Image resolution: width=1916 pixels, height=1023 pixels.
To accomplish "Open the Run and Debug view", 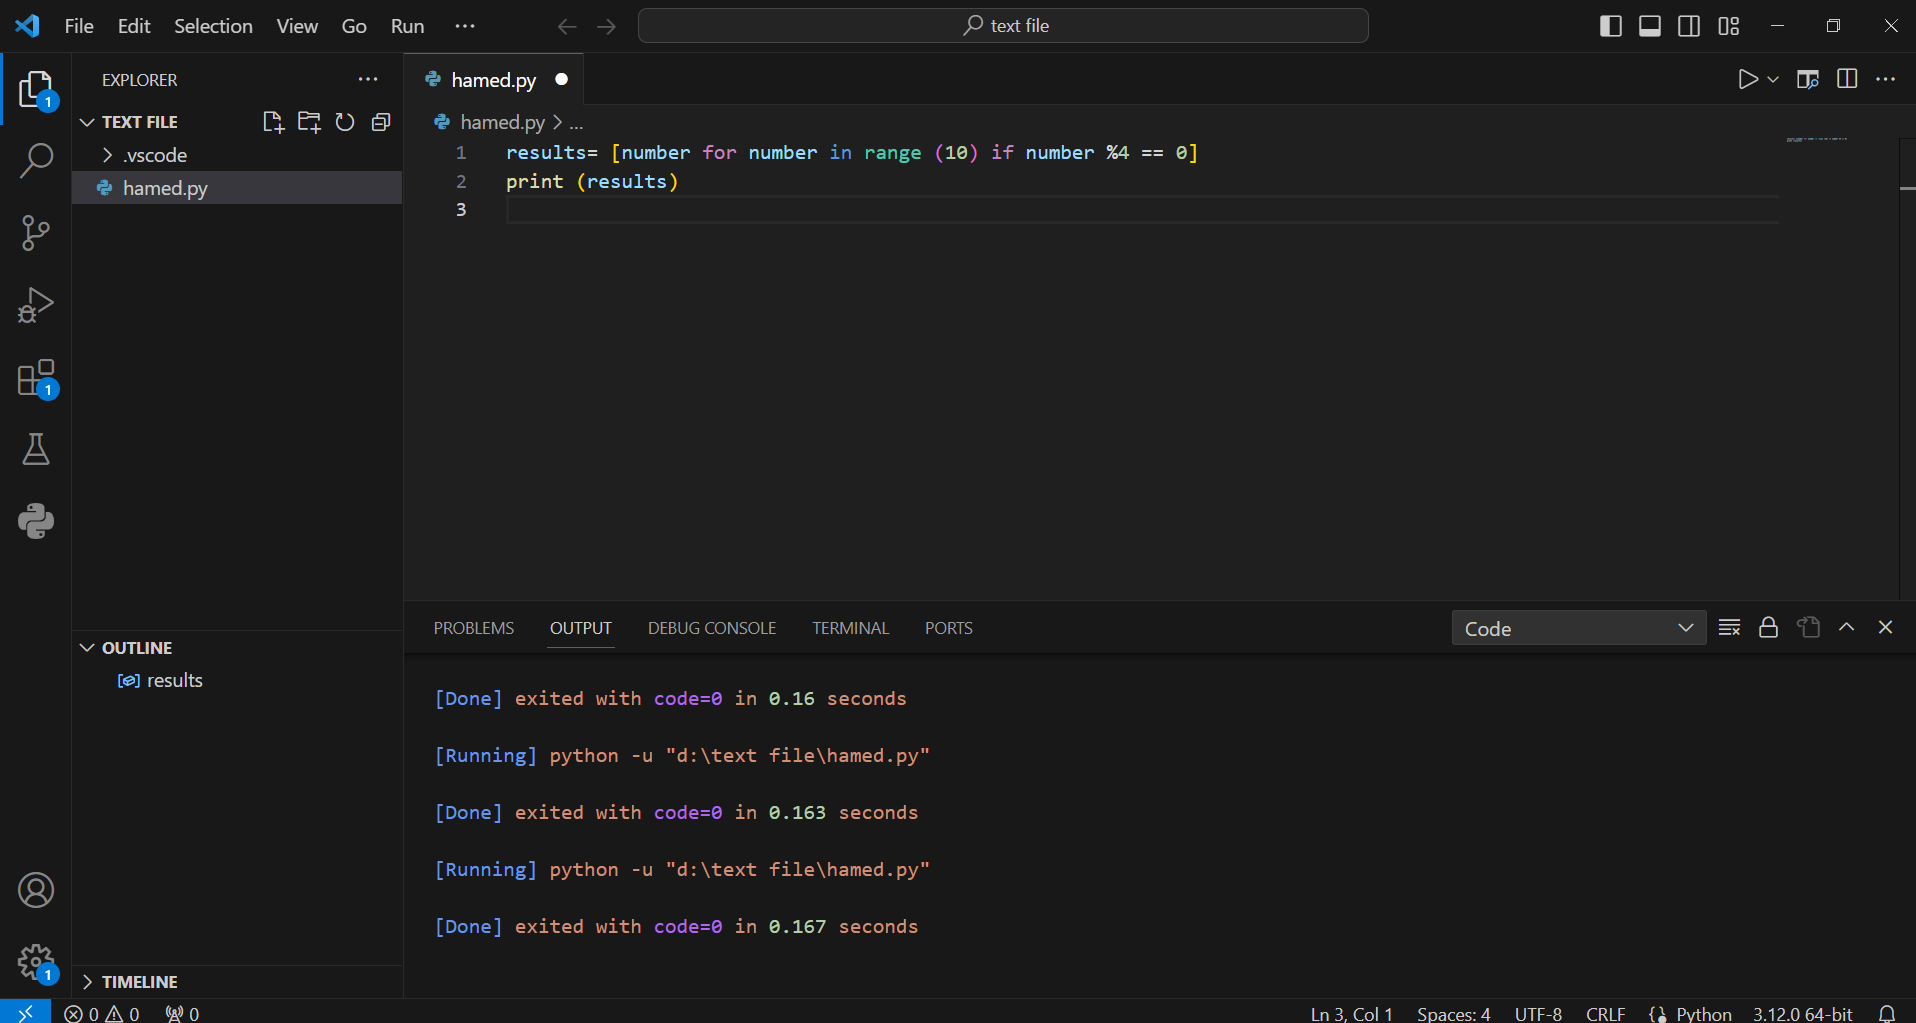I will point(36,305).
